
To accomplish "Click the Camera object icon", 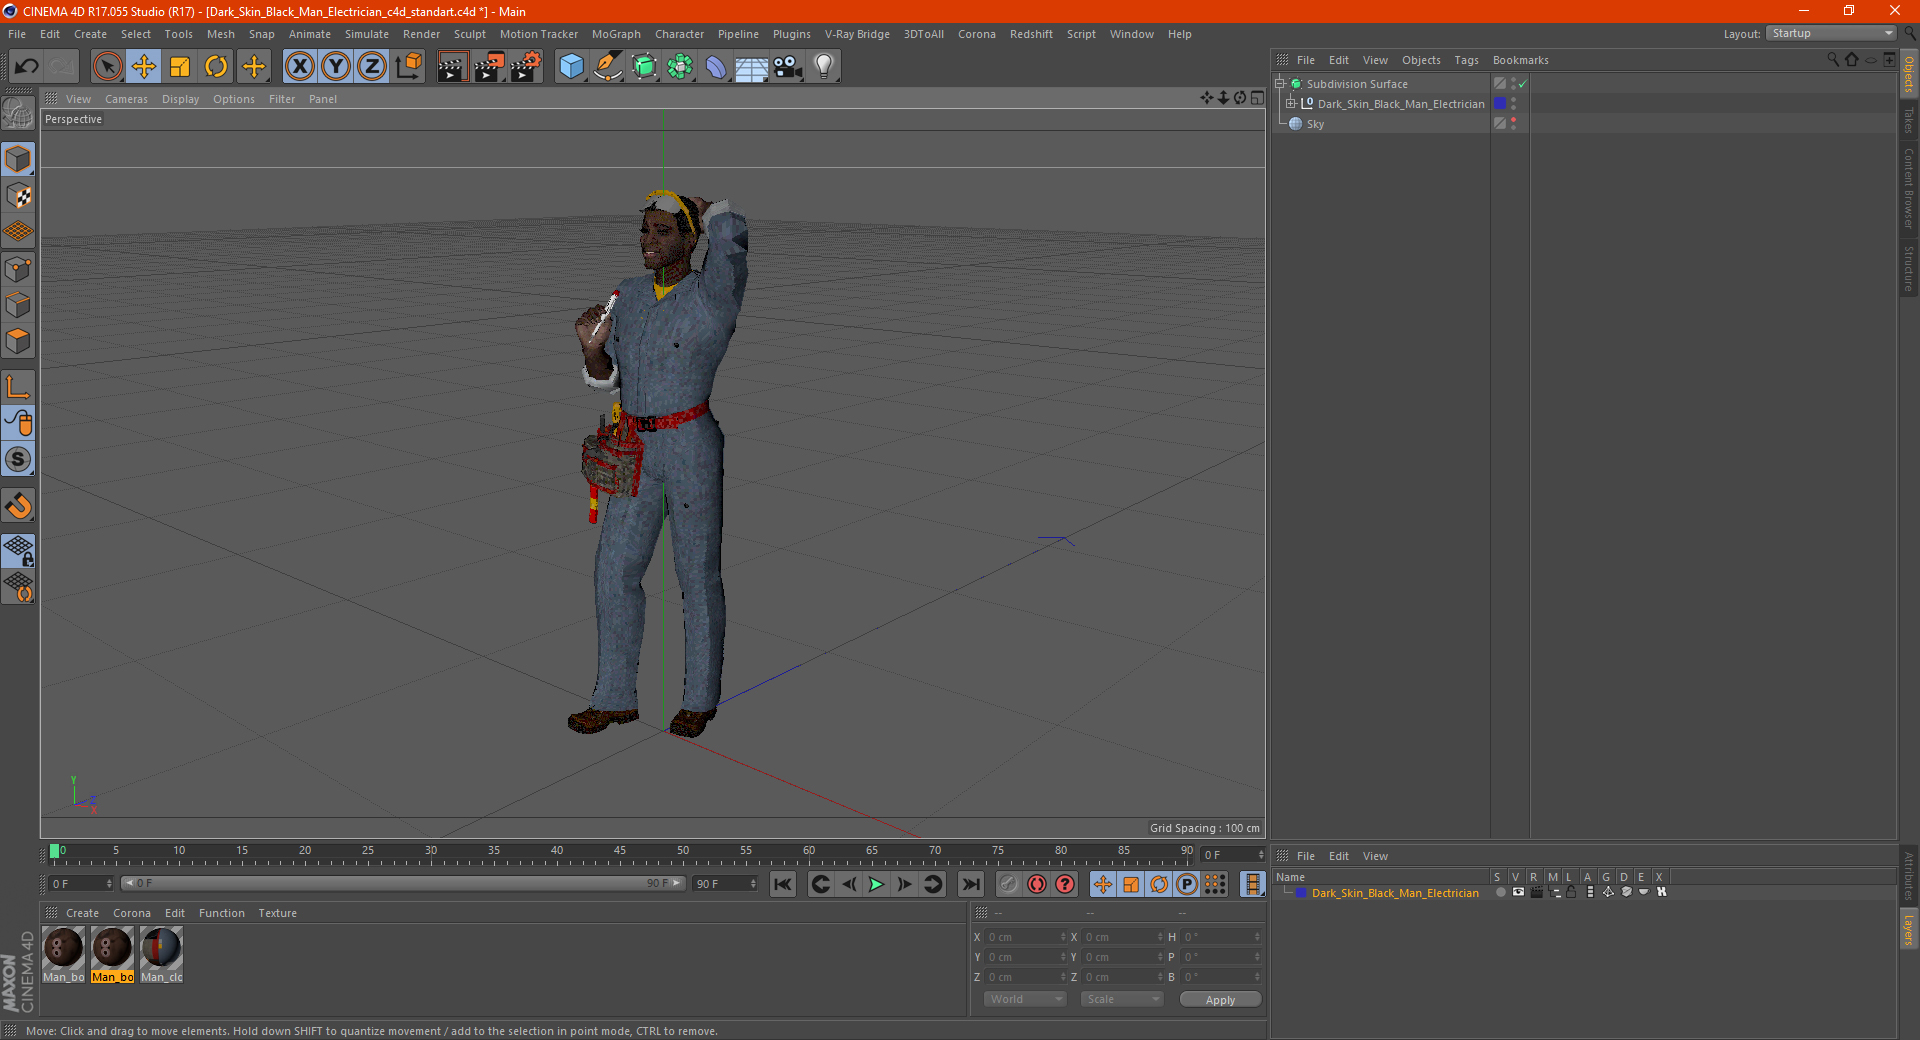I will (x=788, y=67).
